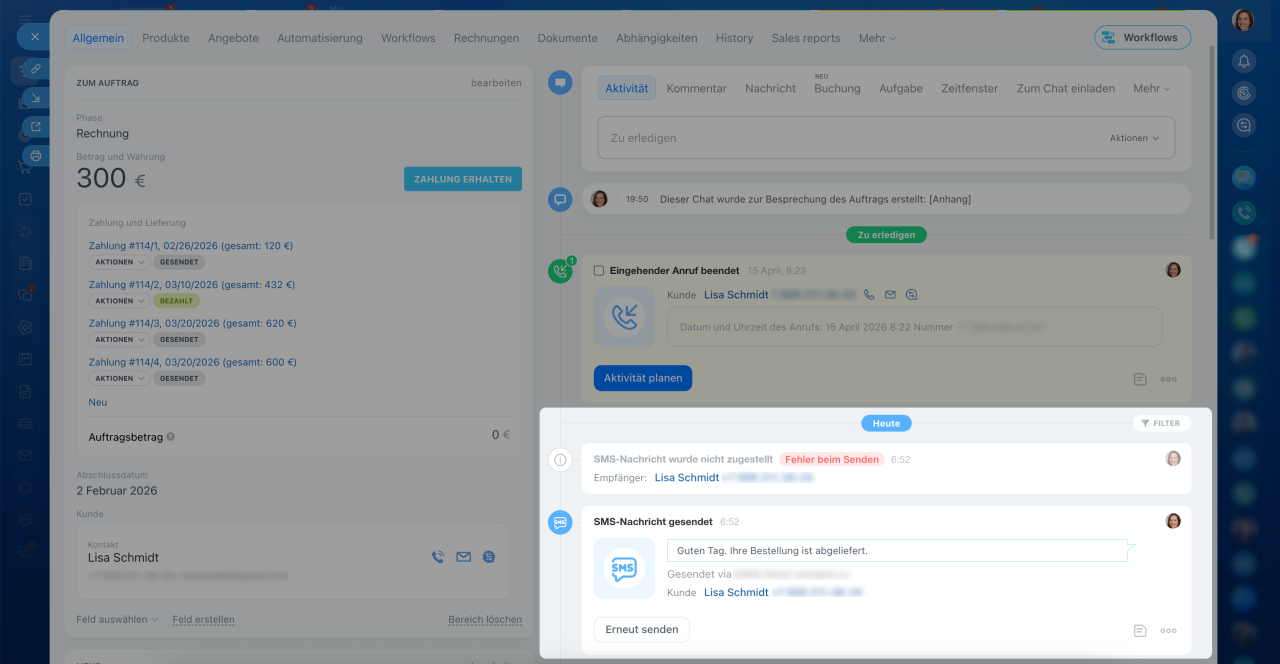Expand Feld auswählen dropdown

pyautogui.click(x=117, y=619)
